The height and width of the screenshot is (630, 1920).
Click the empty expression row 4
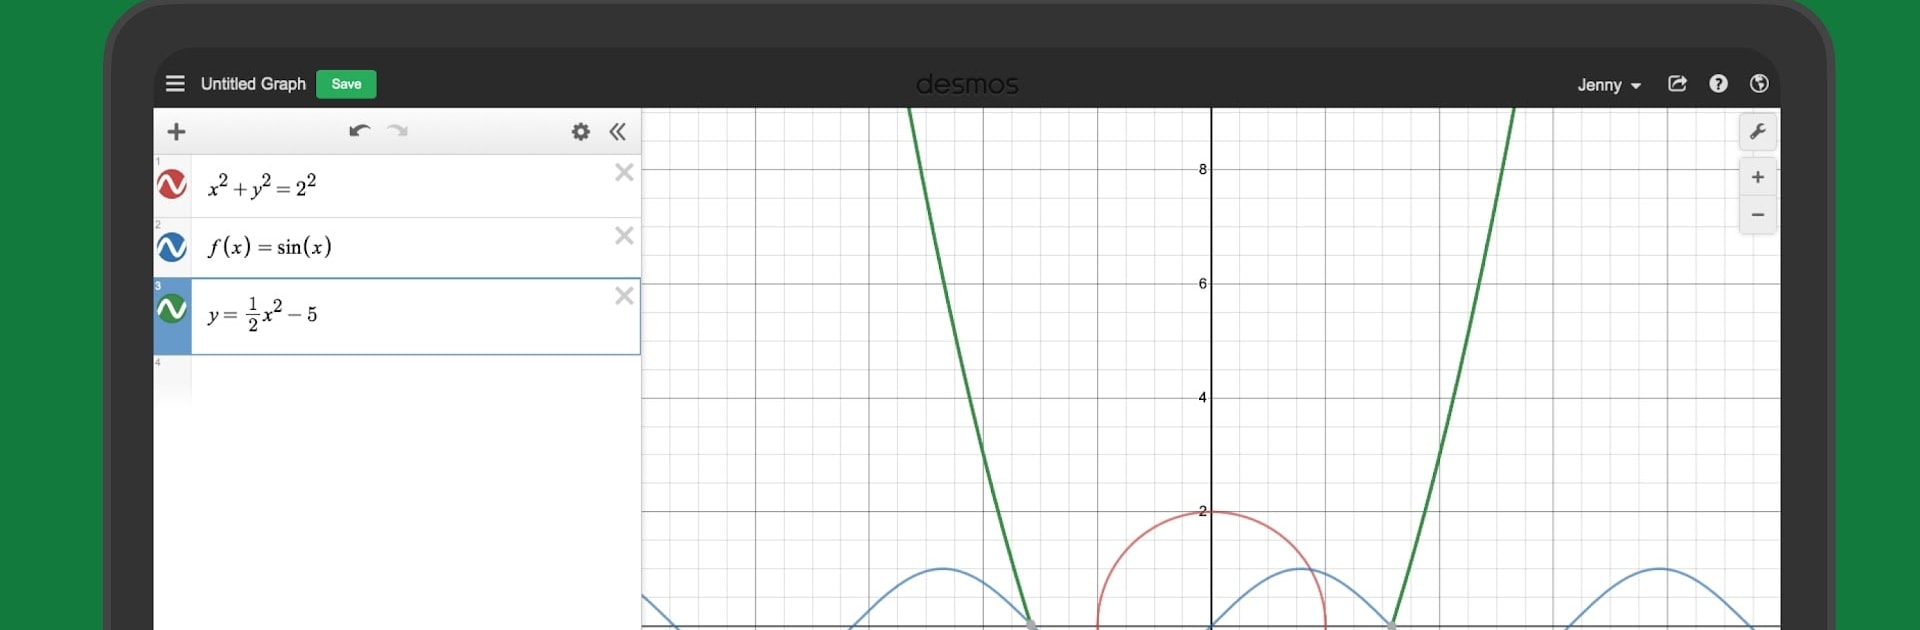(x=397, y=381)
